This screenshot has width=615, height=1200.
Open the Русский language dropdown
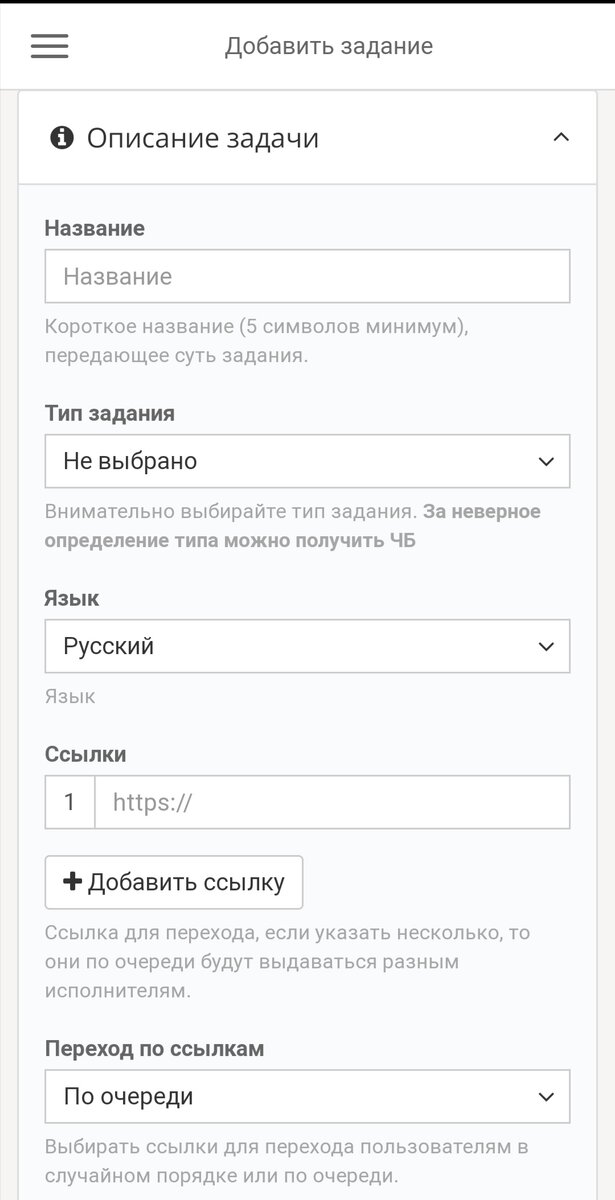pyautogui.click(x=307, y=646)
